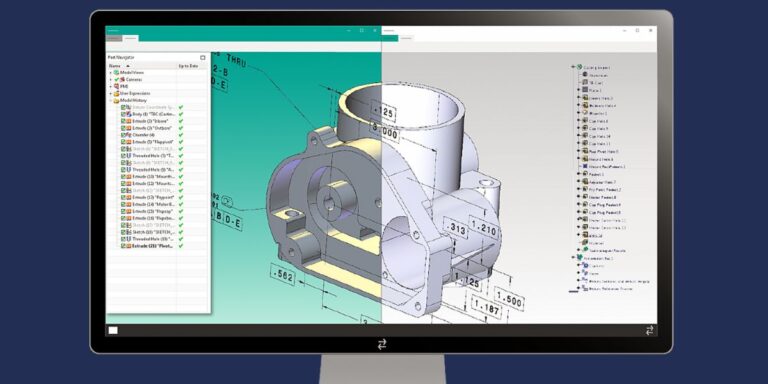Click the Up to Date column header
Image resolution: width=768 pixels, height=384 pixels.
[x=188, y=66]
